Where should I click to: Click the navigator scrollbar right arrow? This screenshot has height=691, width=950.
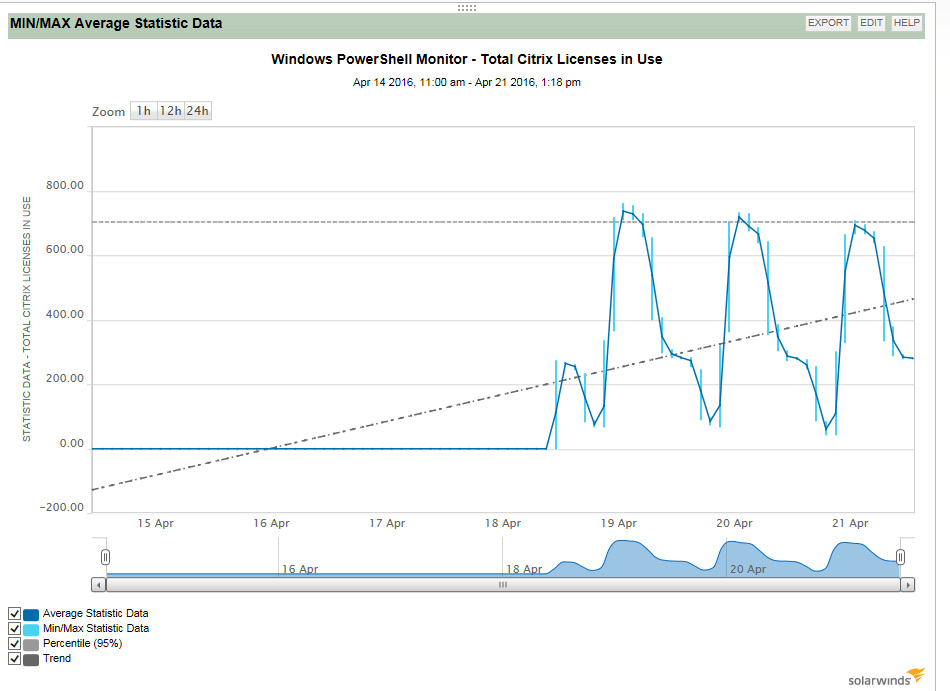[907, 585]
